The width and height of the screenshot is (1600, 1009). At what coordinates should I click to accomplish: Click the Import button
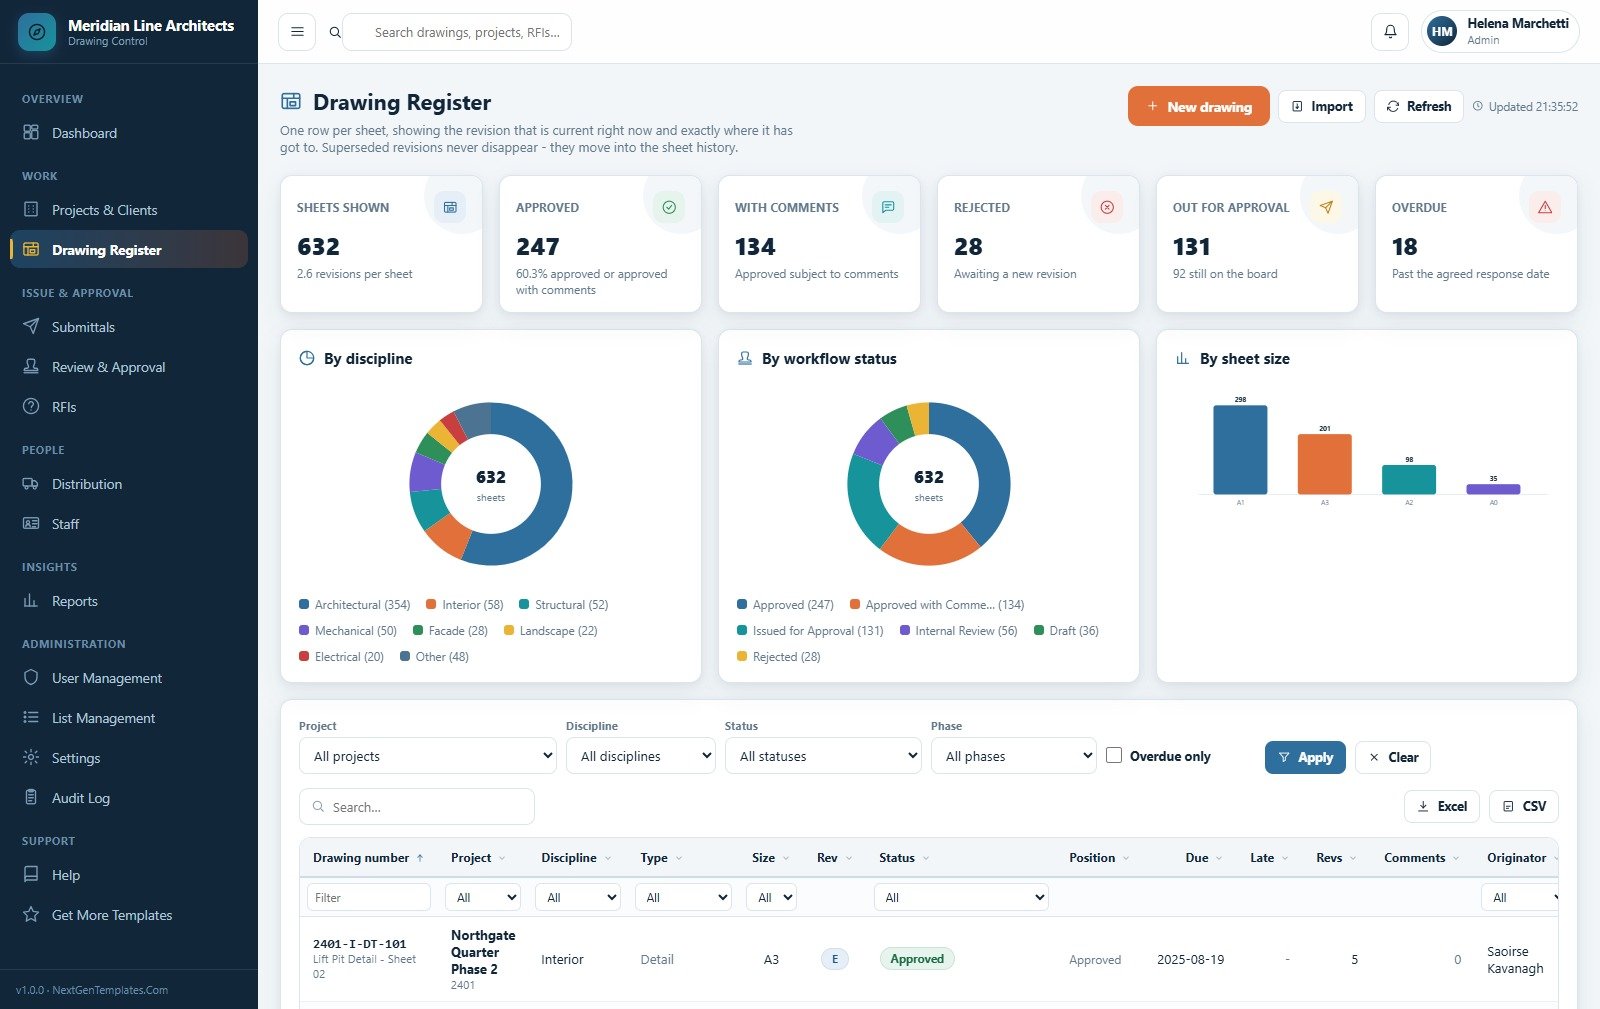(x=1322, y=106)
